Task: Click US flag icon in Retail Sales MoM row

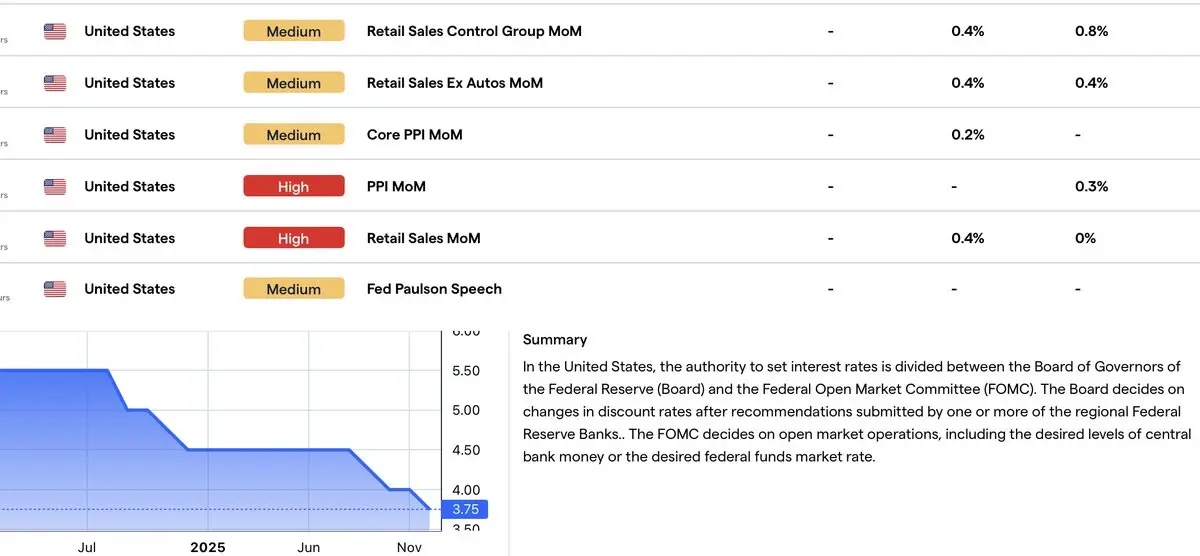Action: click(x=55, y=238)
